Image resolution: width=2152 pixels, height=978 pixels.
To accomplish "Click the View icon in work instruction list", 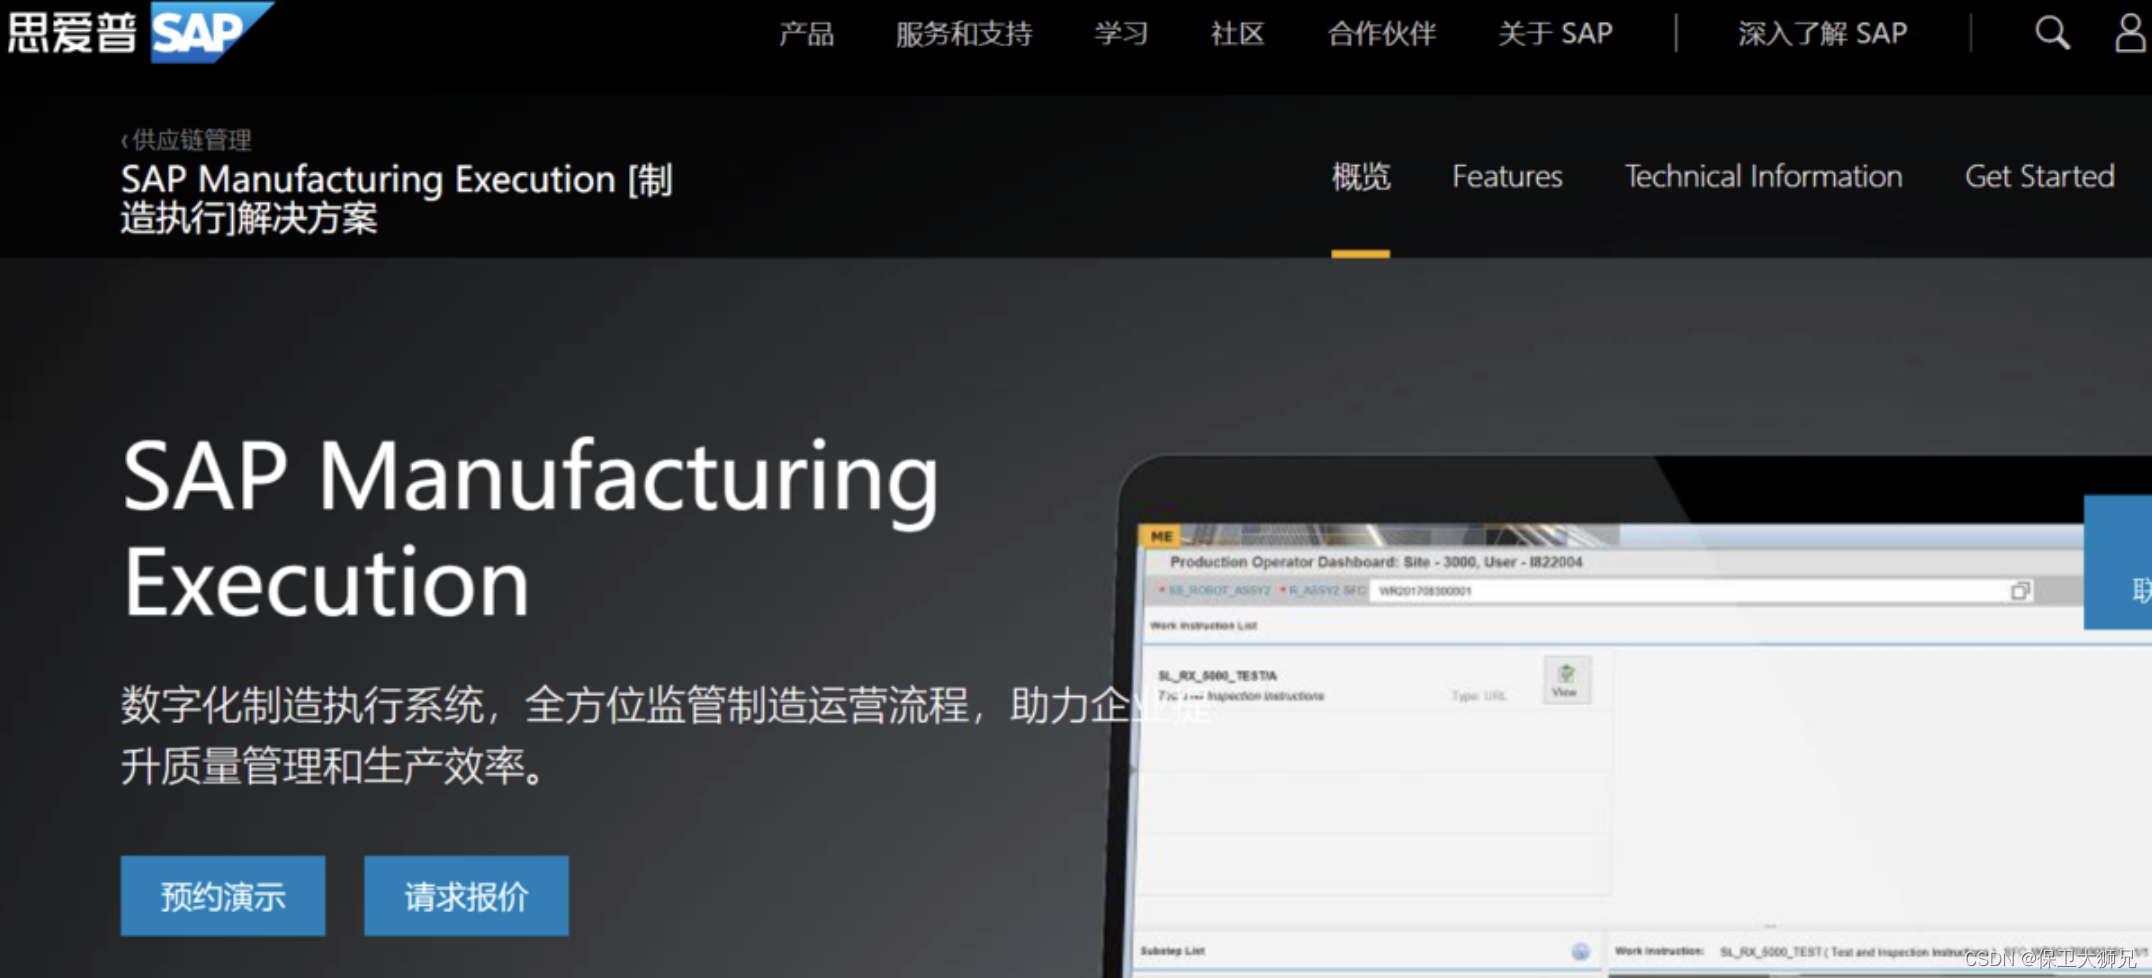I will (1566, 680).
